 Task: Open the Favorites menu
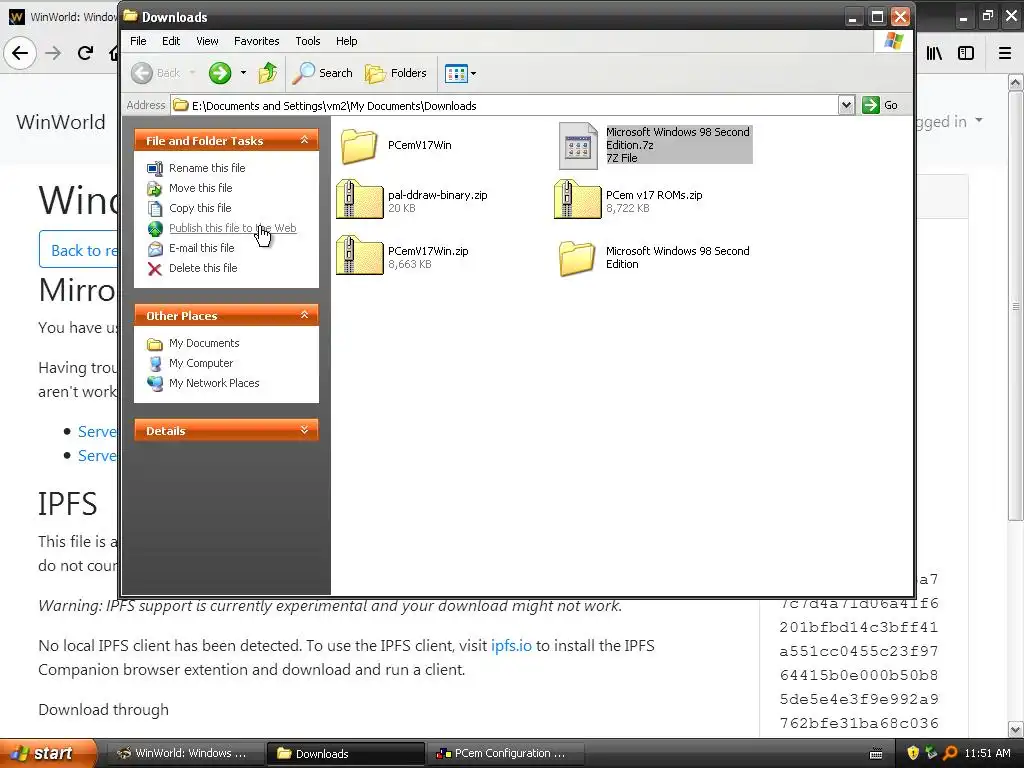coord(257,41)
